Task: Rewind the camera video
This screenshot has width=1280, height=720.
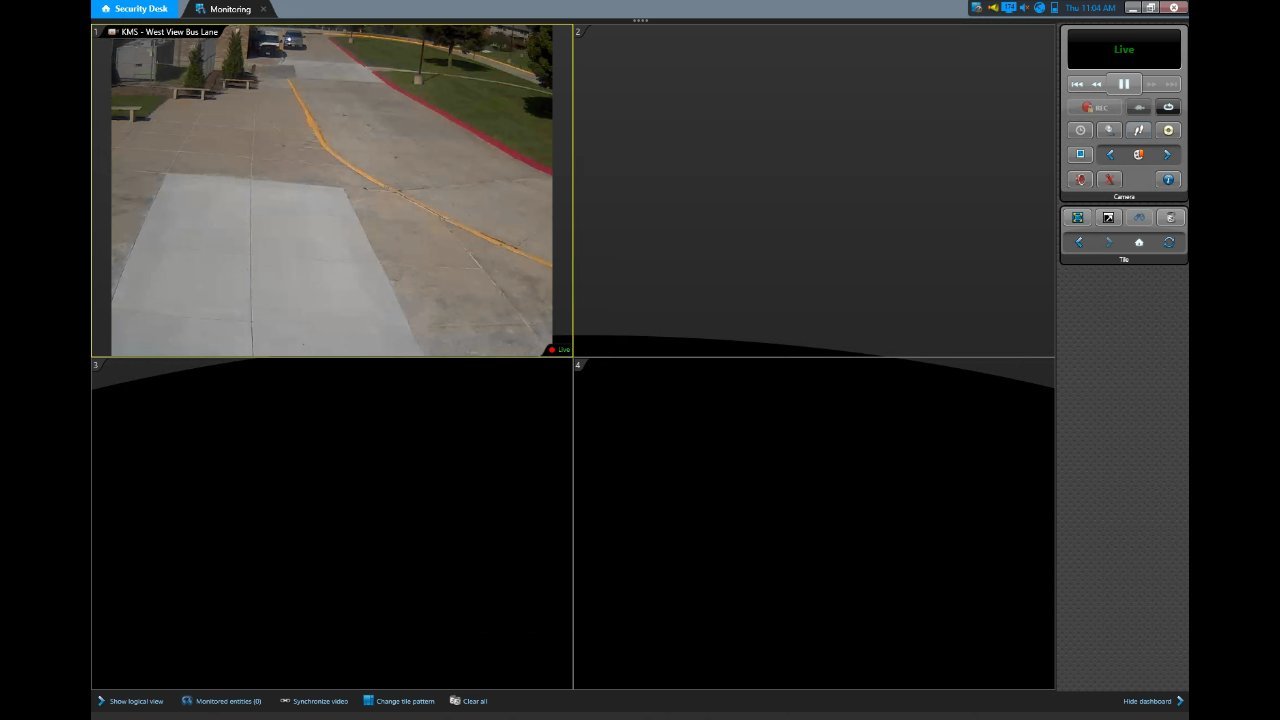Action: pyautogui.click(x=1097, y=84)
